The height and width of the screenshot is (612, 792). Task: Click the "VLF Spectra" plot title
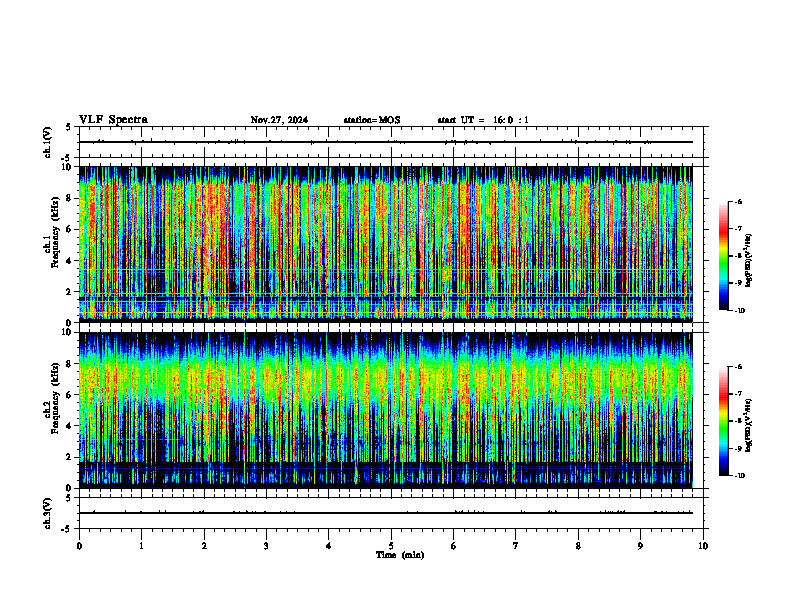coord(113,120)
